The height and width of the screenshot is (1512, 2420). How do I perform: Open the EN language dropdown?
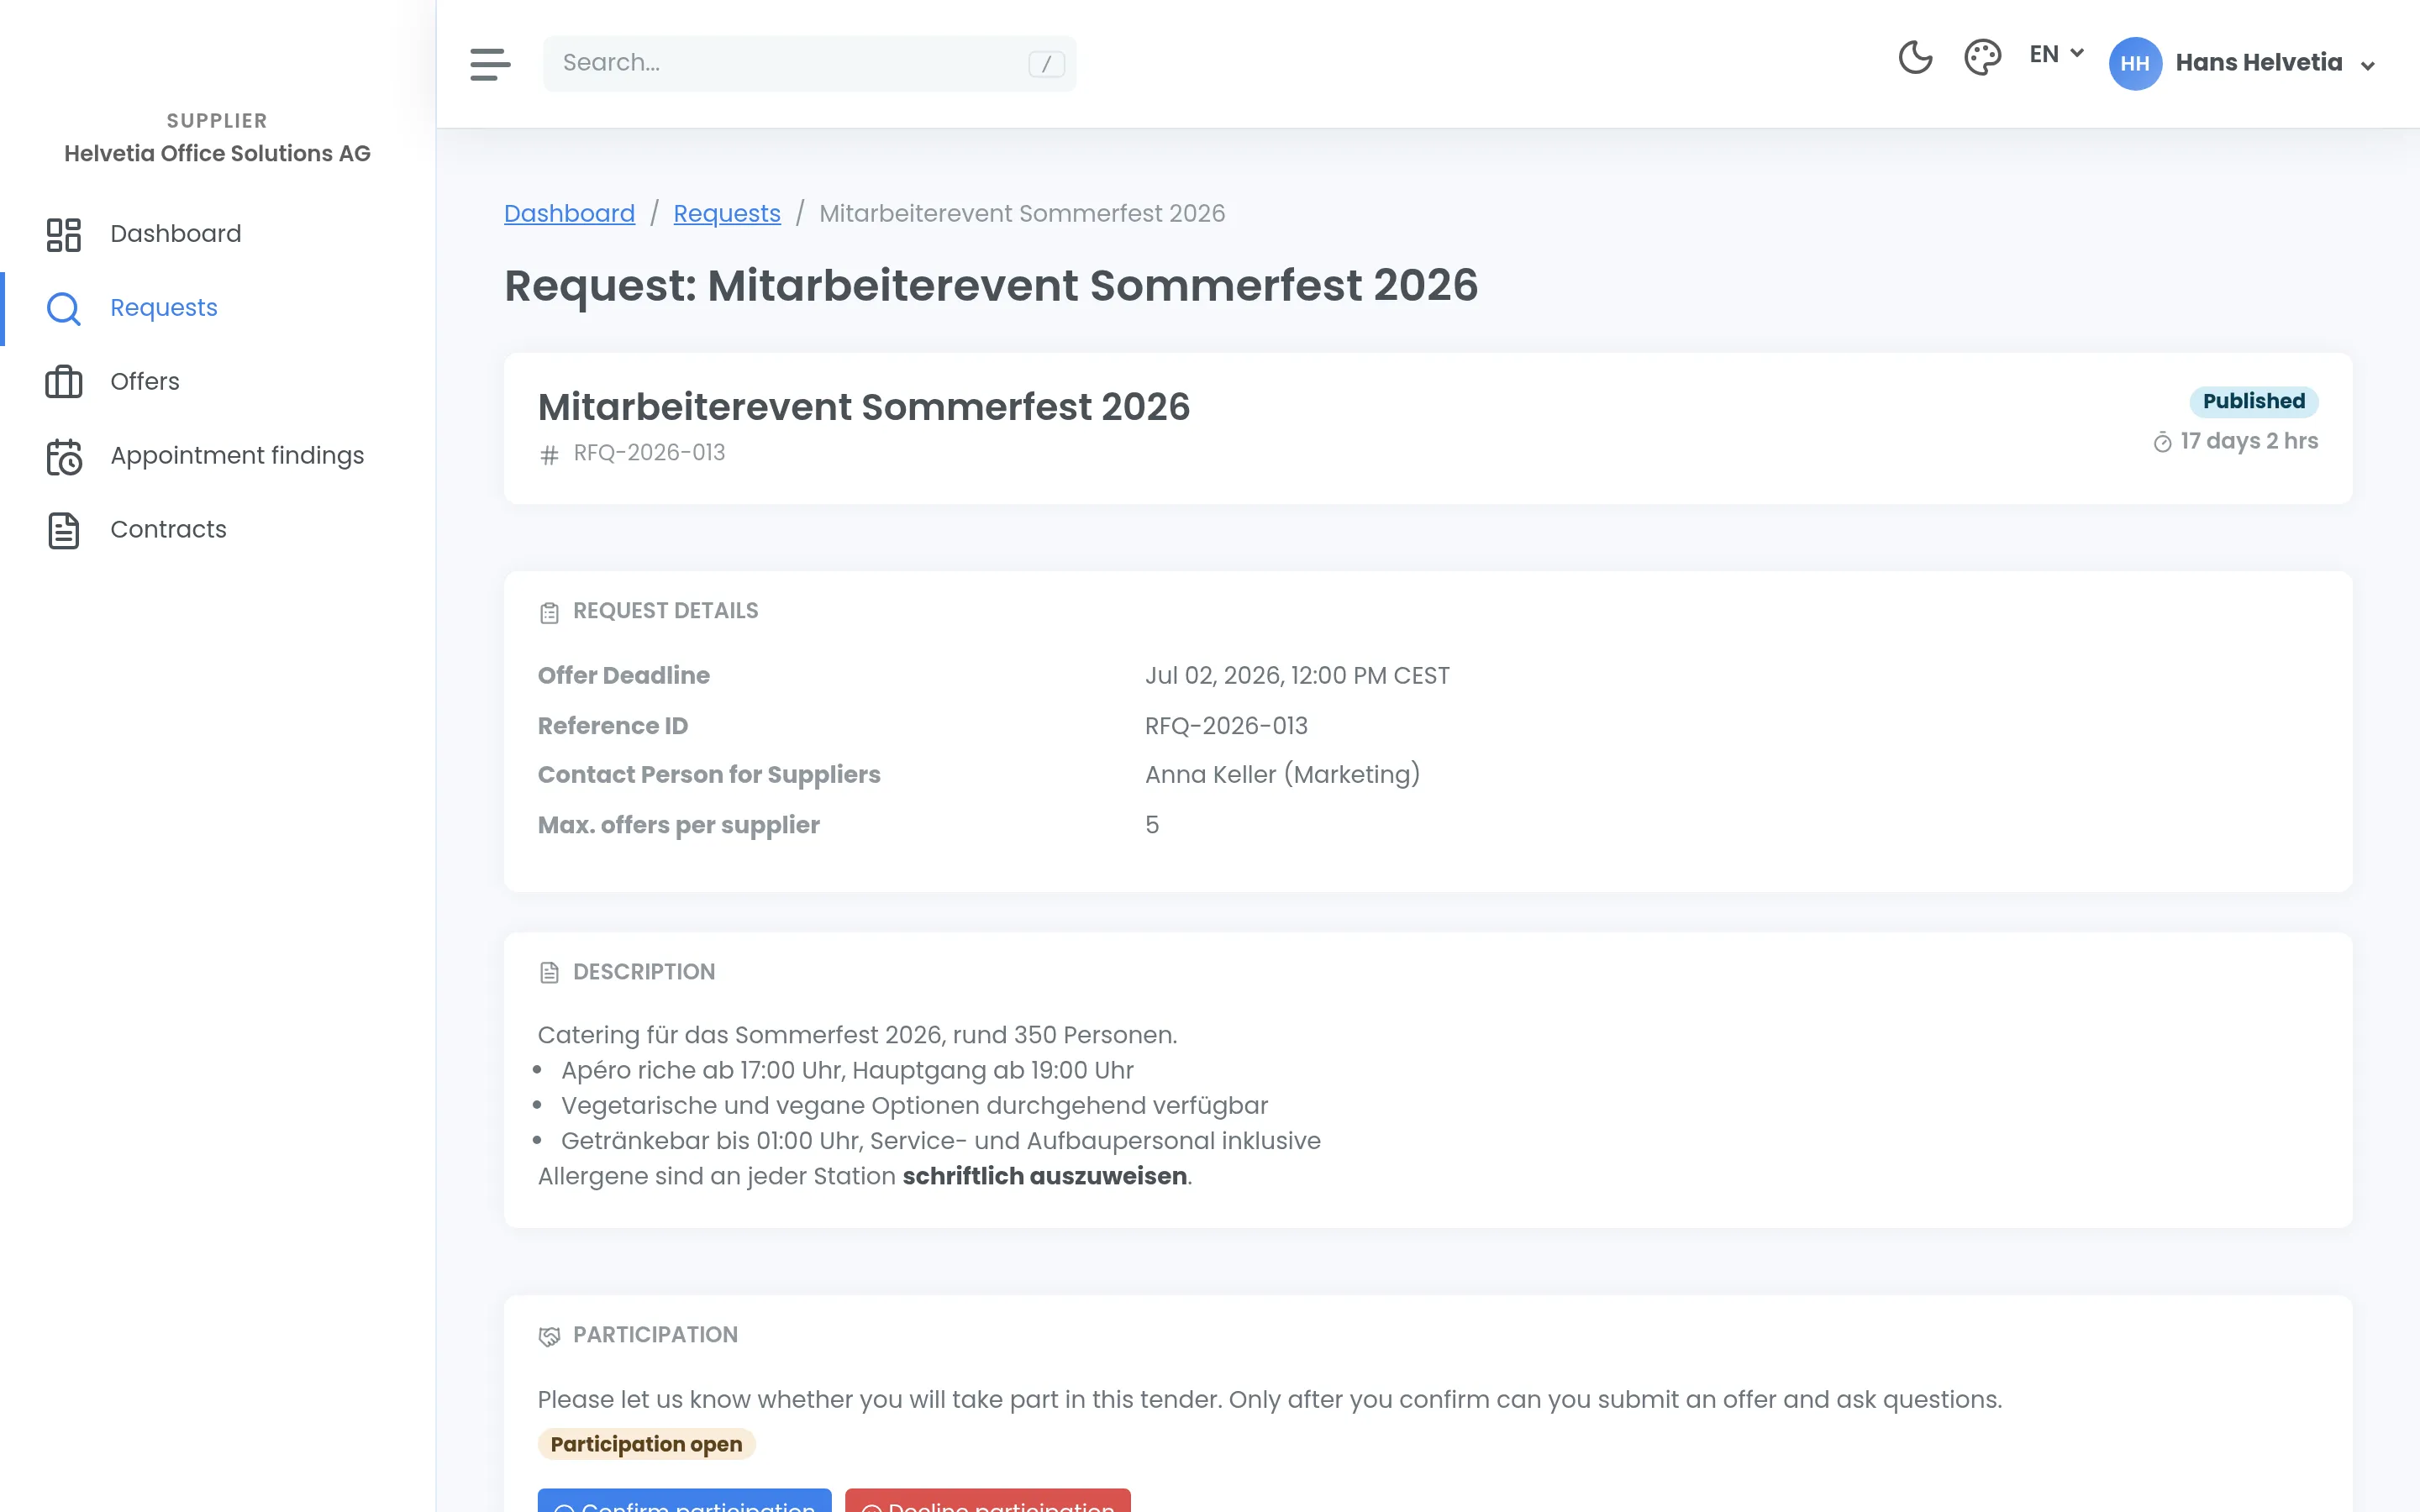pos(2056,54)
